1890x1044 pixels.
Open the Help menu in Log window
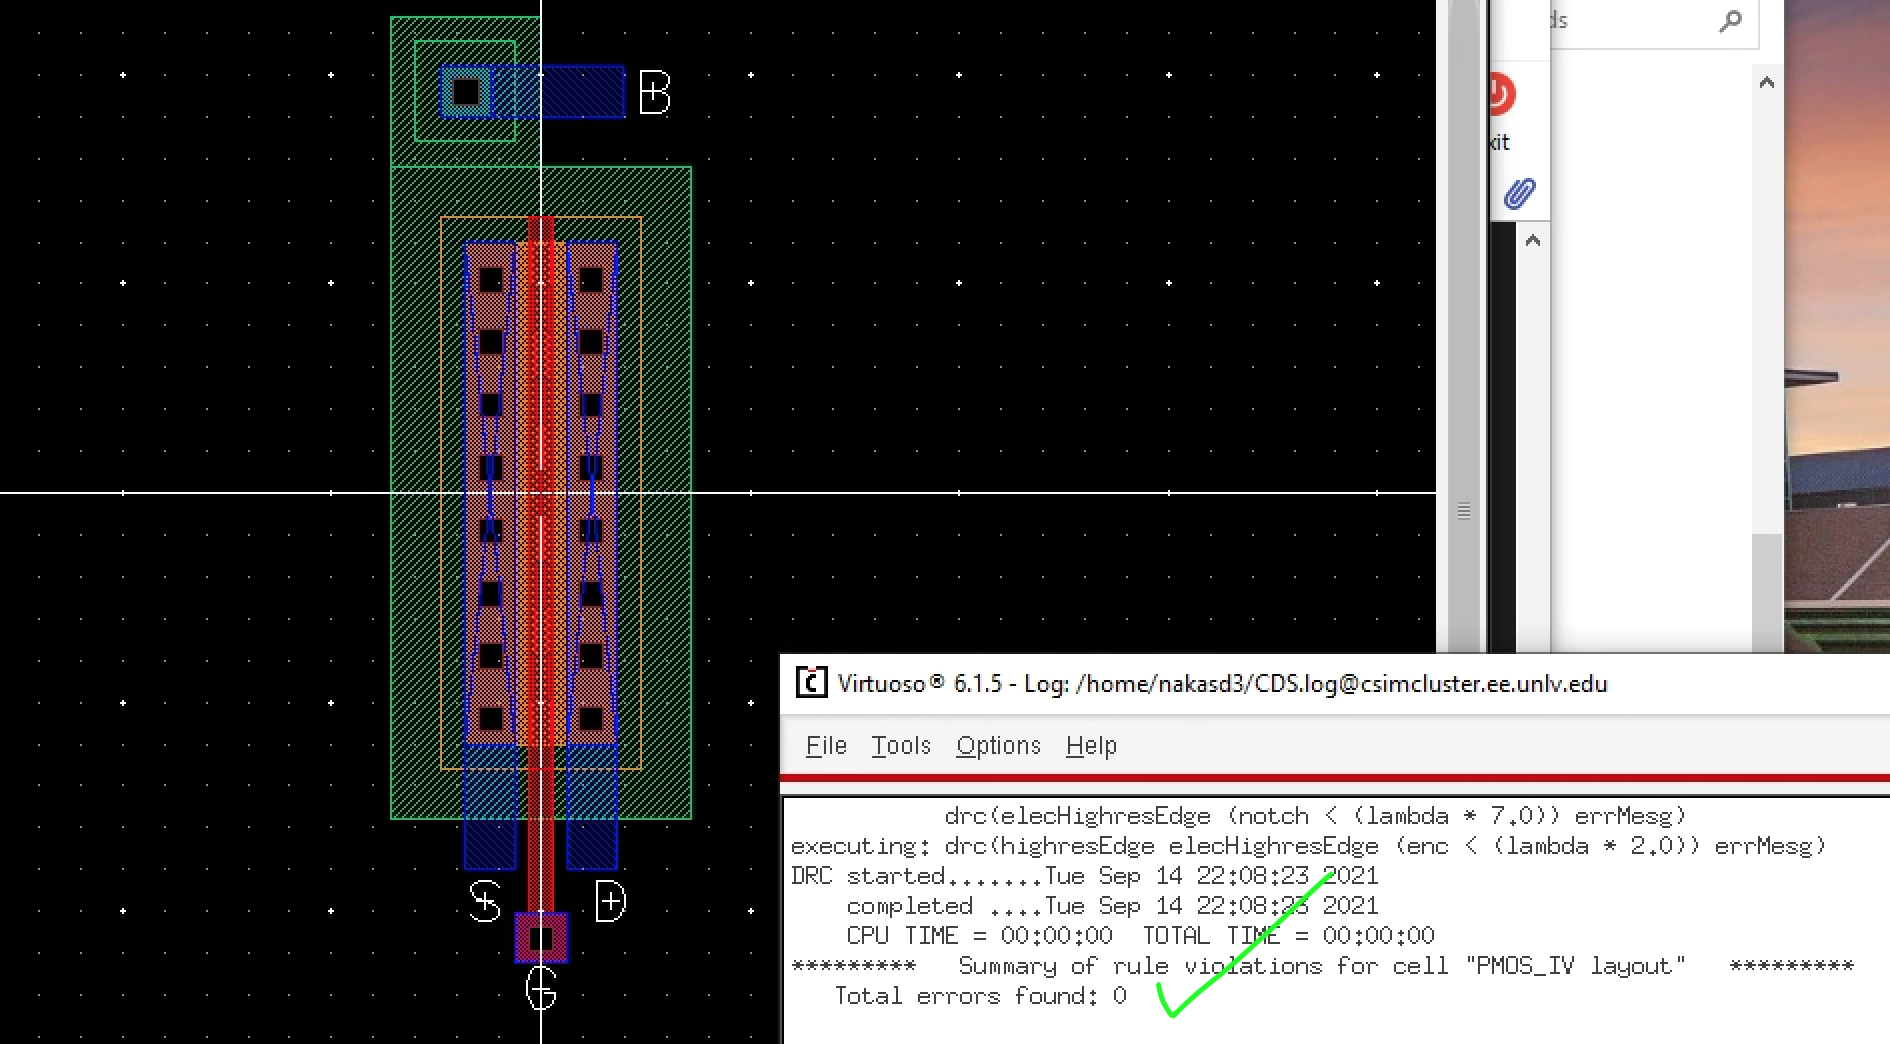(1091, 746)
